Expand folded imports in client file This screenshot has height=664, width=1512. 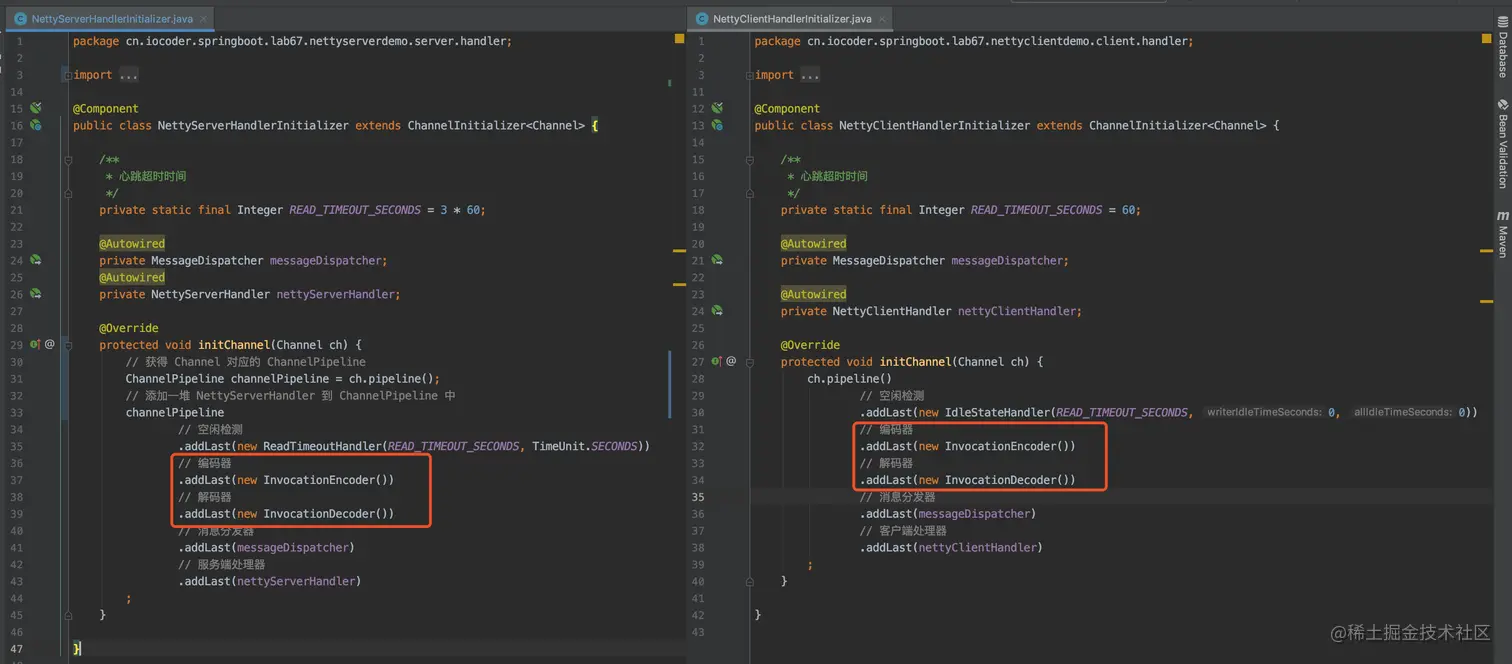[749, 75]
